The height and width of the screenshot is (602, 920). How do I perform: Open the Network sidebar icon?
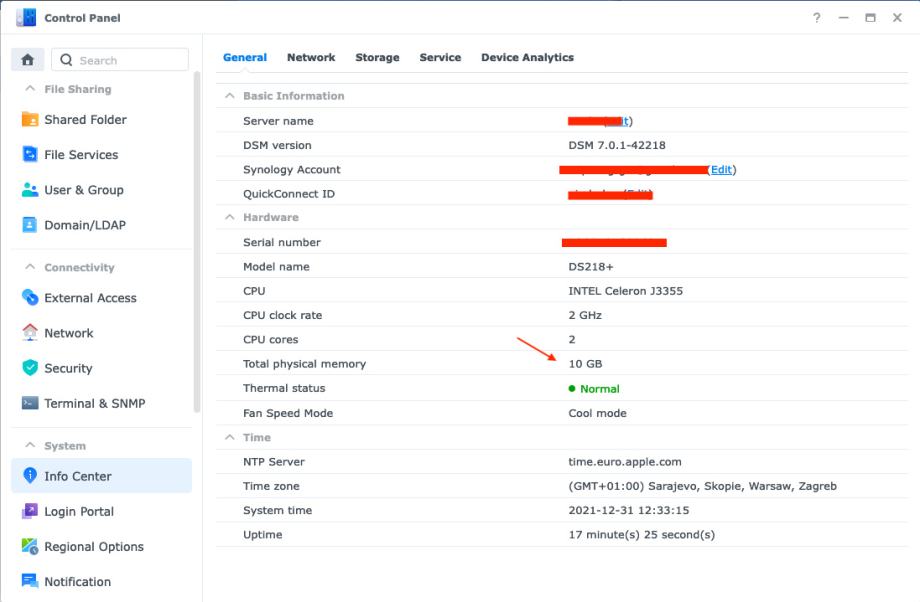point(29,333)
